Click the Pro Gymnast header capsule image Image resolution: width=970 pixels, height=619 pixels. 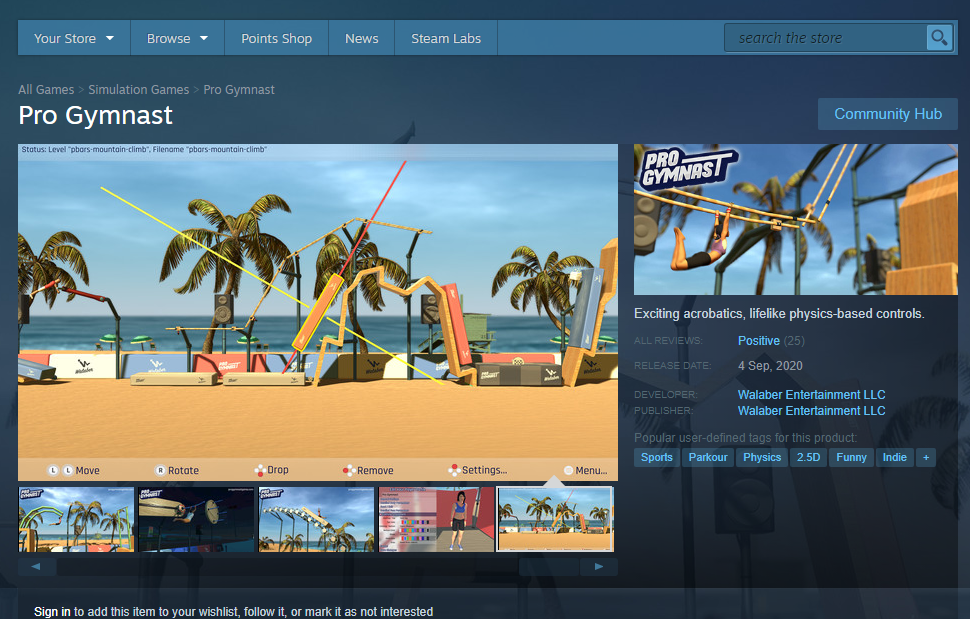(796, 220)
